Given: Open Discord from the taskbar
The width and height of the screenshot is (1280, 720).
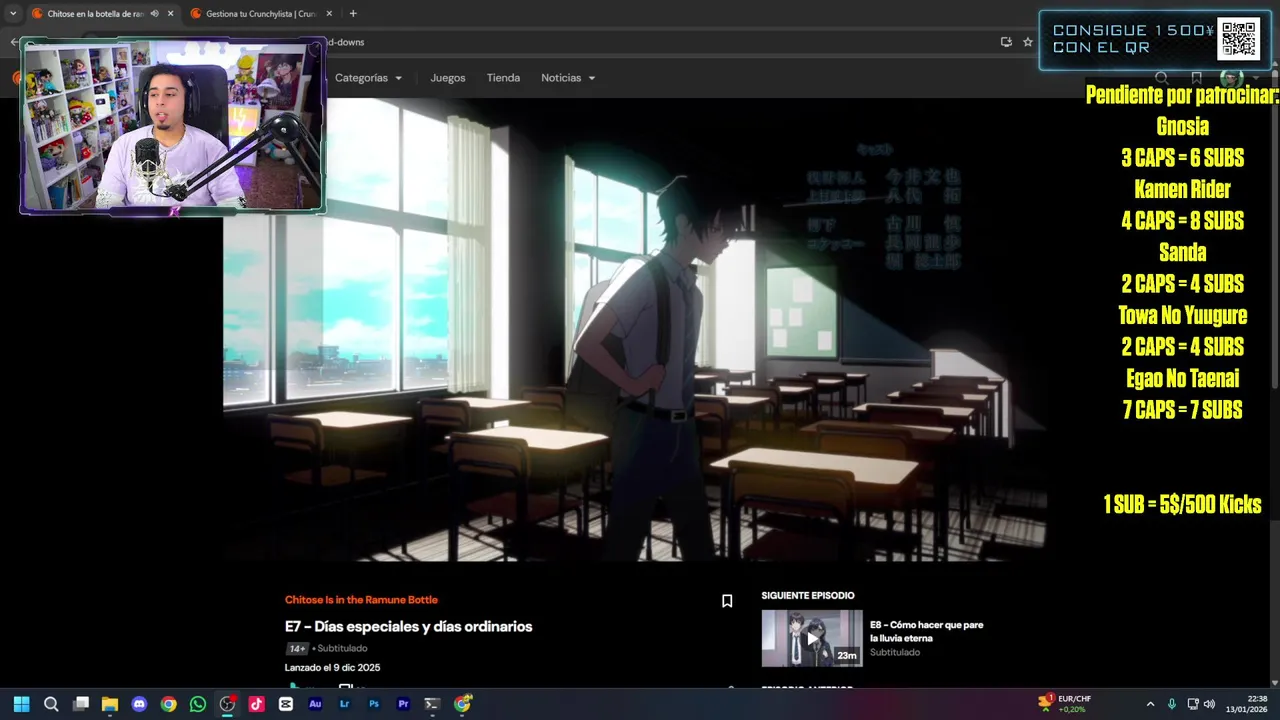Looking at the screenshot, I should [x=139, y=704].
